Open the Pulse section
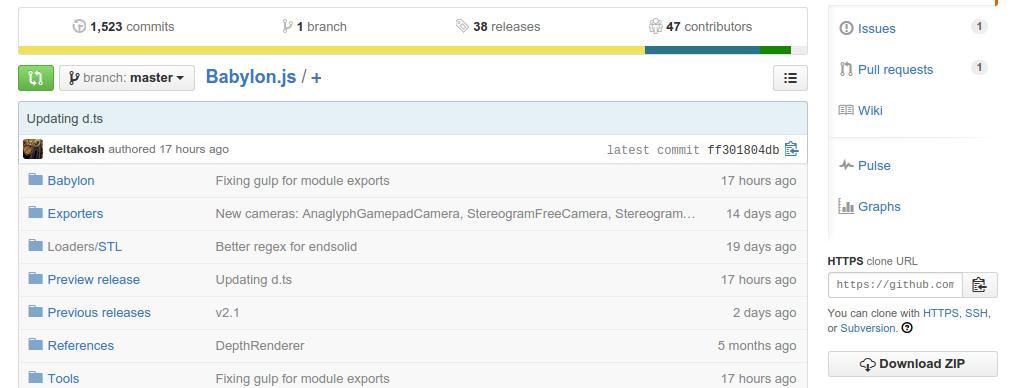Image resolution: width=1019 pixels, height=388 pixels. pyautogui.click(x=874, y=166)
